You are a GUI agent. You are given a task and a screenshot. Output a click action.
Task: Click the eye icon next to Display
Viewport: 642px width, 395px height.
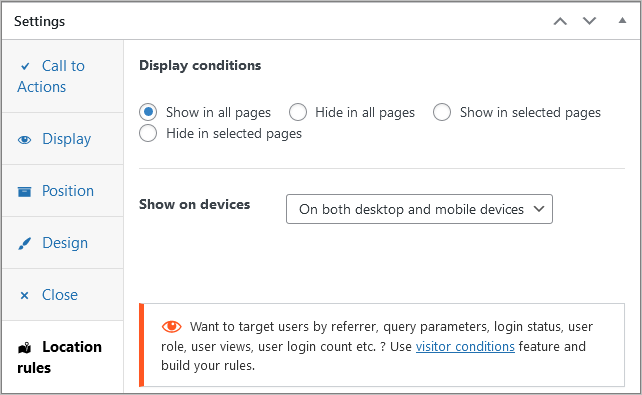coord(25,140)
